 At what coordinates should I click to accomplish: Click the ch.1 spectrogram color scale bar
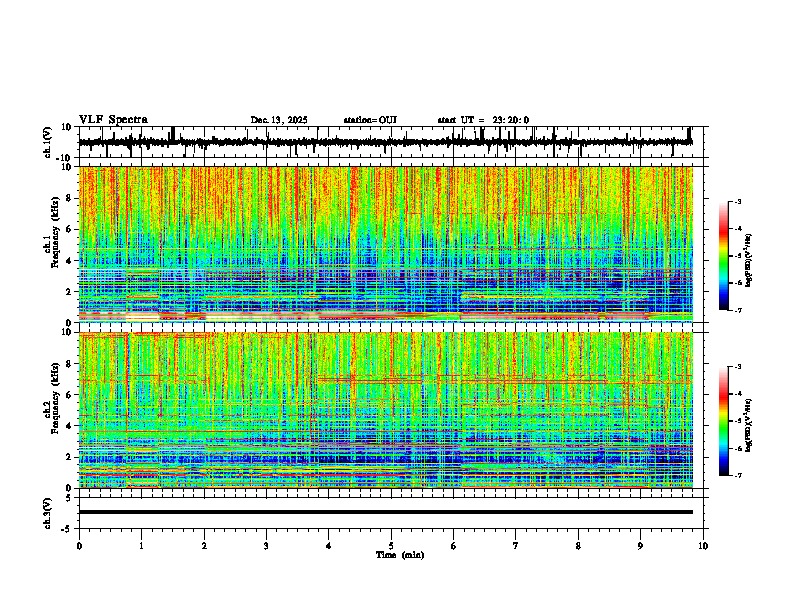724,256
